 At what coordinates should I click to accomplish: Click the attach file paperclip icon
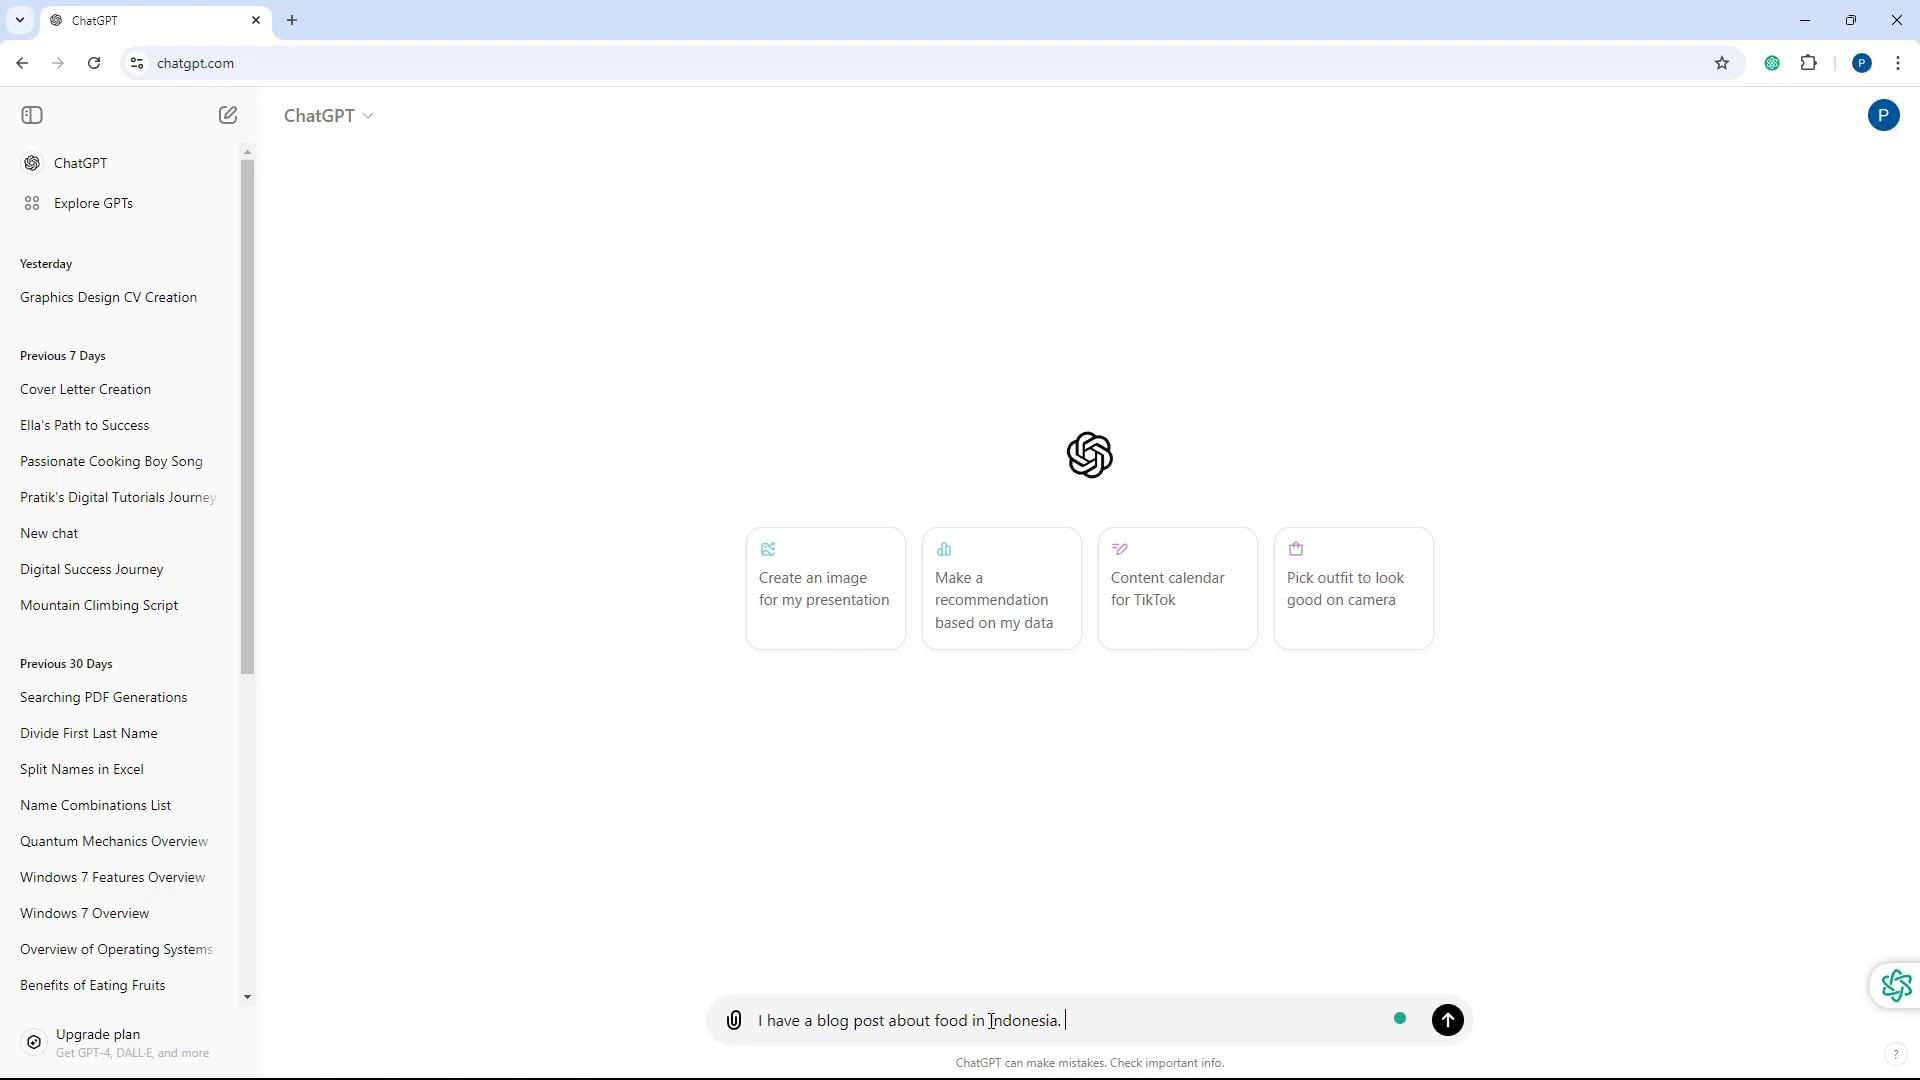coord(734,1020)
